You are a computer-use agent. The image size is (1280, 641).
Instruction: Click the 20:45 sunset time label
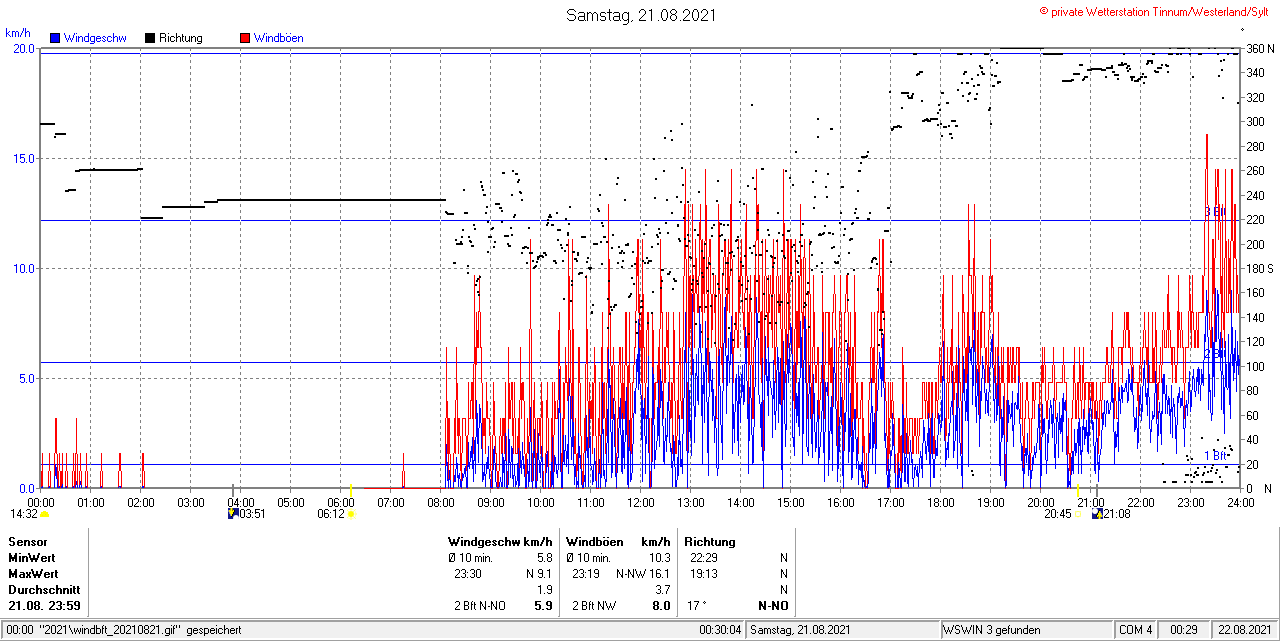pos(1058,514)
